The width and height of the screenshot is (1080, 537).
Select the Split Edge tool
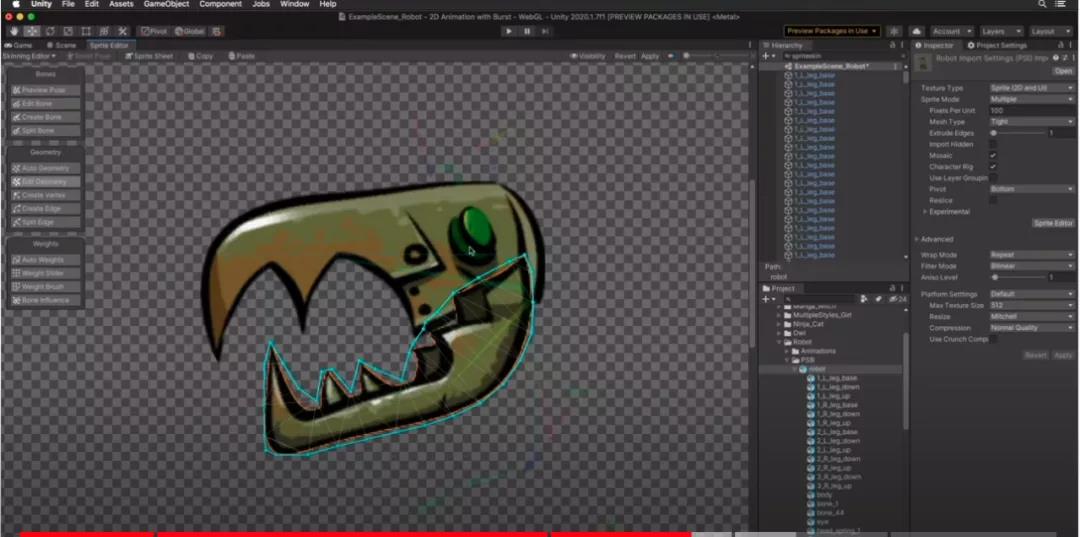[x=45, y=222]
